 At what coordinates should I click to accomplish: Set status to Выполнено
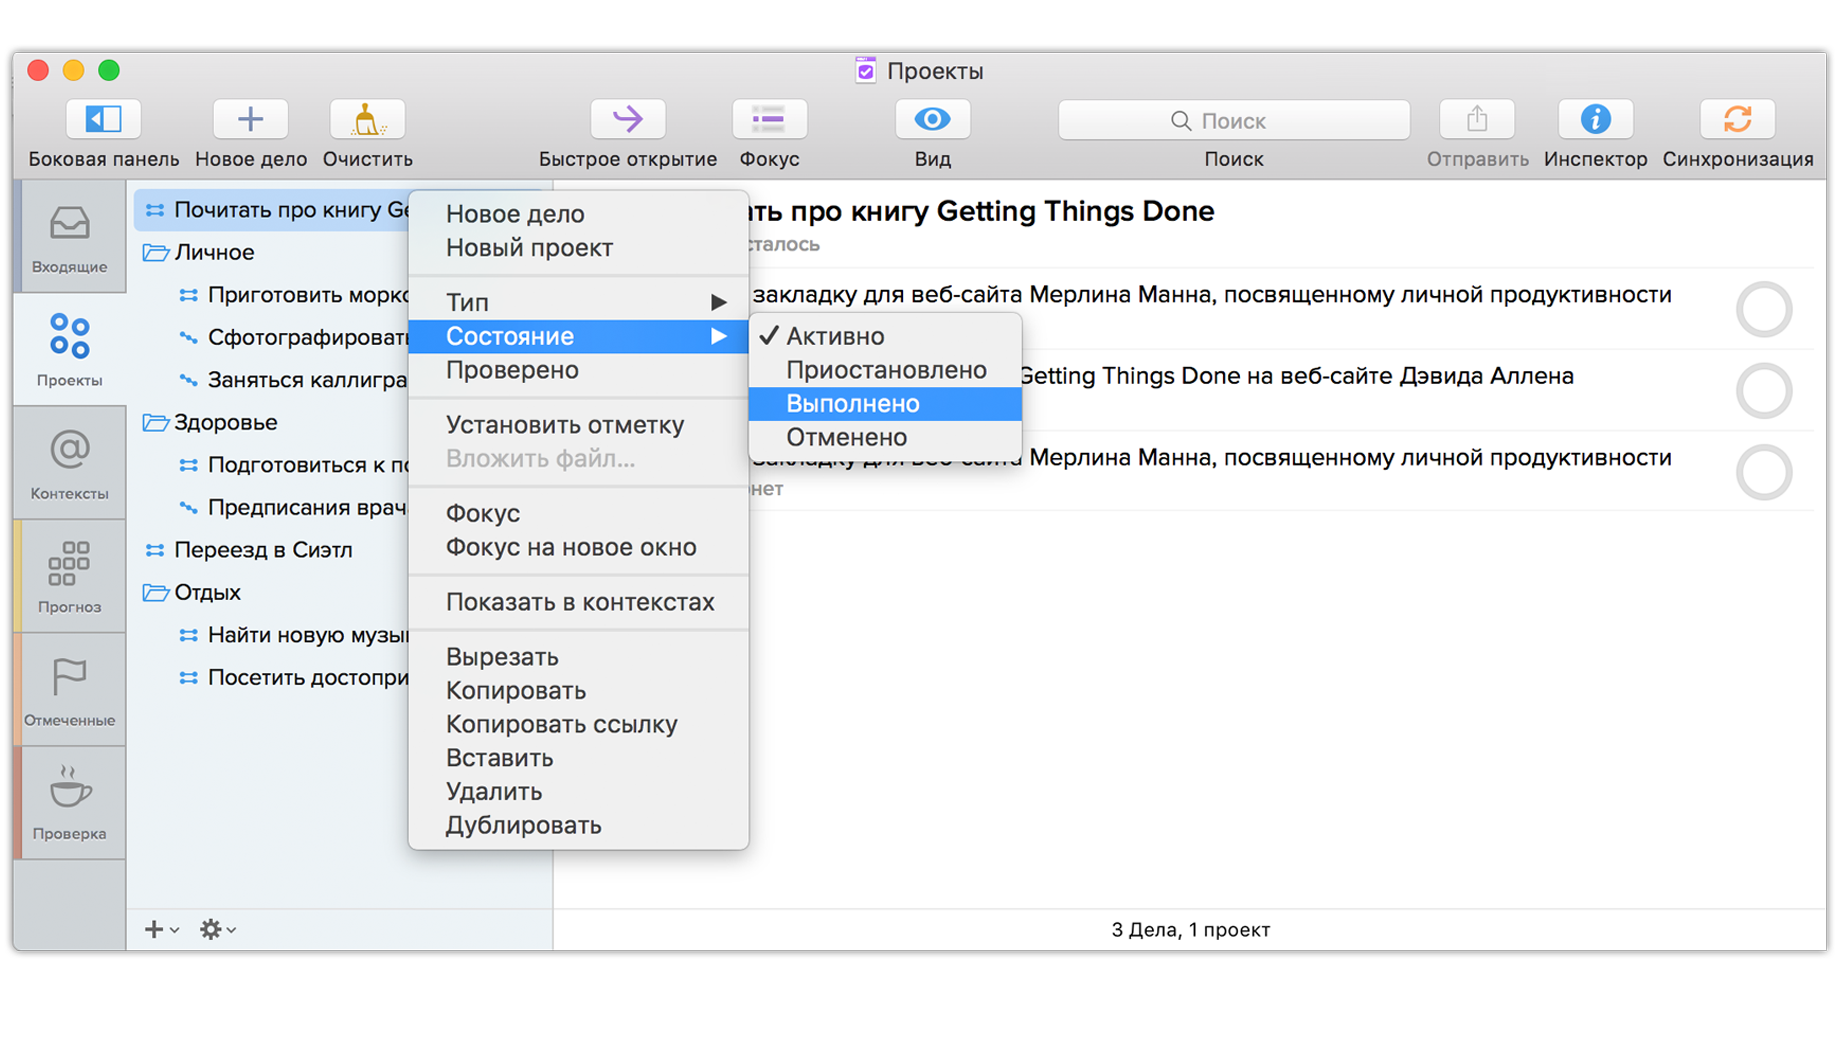pyautogui.click(x=885, y=404)
